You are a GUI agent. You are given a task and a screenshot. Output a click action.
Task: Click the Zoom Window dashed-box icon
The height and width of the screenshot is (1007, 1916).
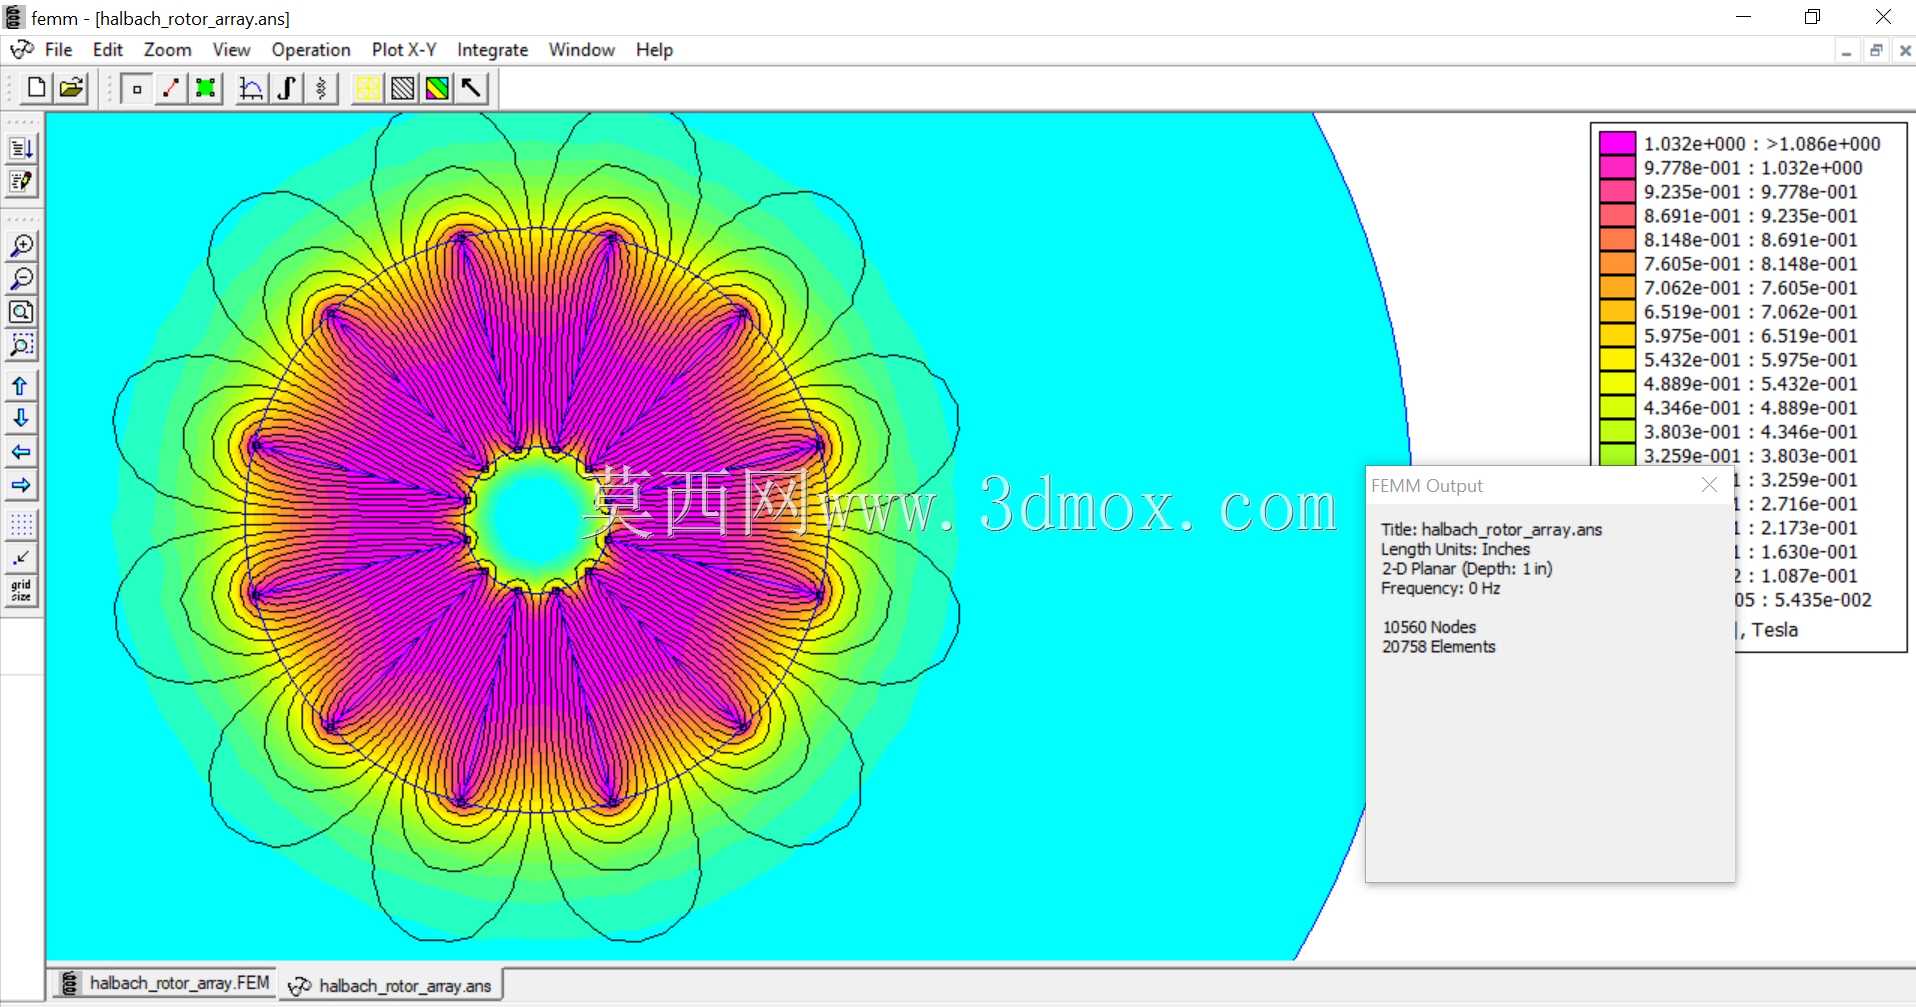21,346
